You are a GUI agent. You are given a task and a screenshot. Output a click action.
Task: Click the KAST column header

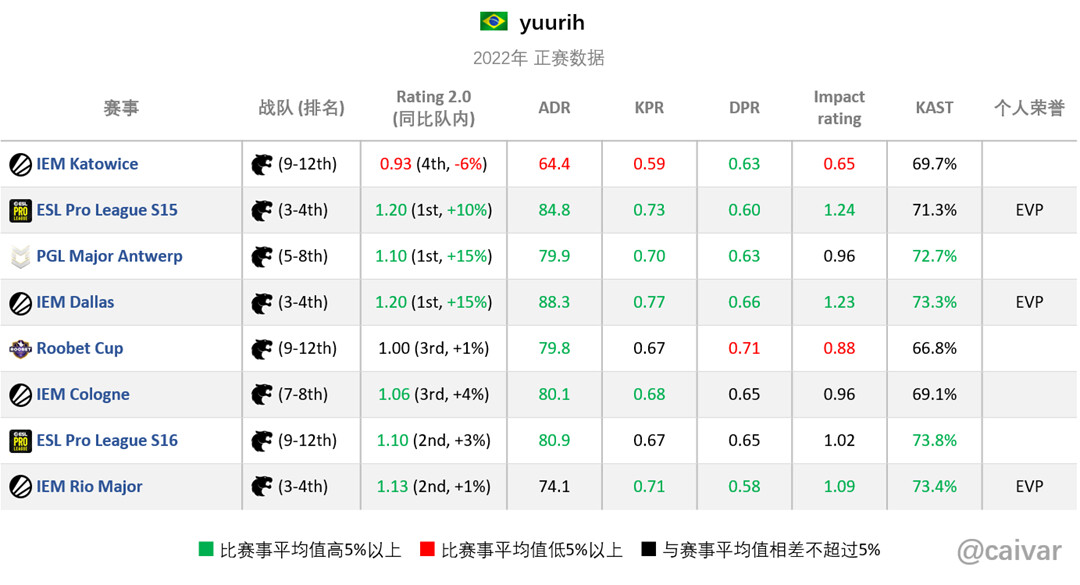[934, 107]
